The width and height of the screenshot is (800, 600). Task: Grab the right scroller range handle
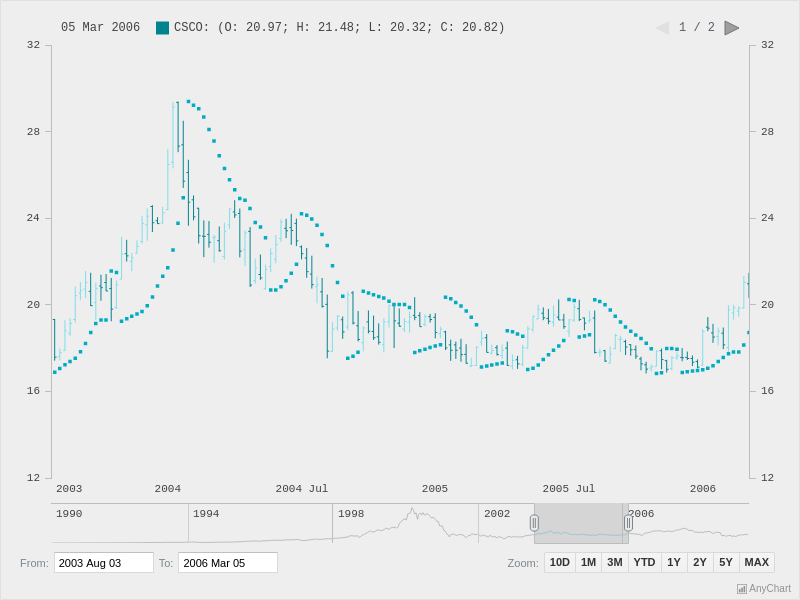click(629, 523)
